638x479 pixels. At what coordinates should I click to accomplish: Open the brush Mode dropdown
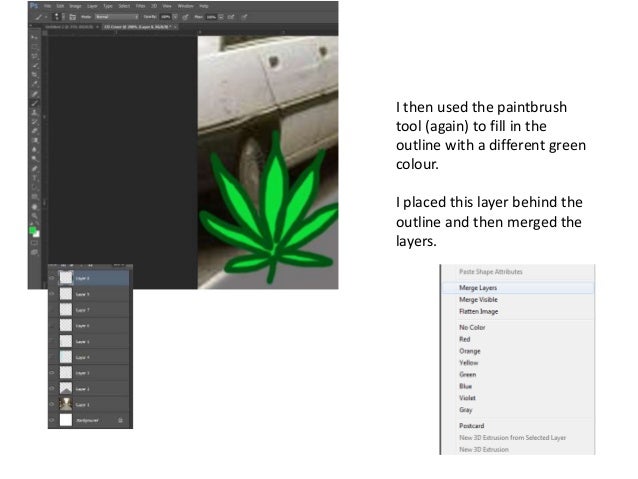click(x=117, y=17)
